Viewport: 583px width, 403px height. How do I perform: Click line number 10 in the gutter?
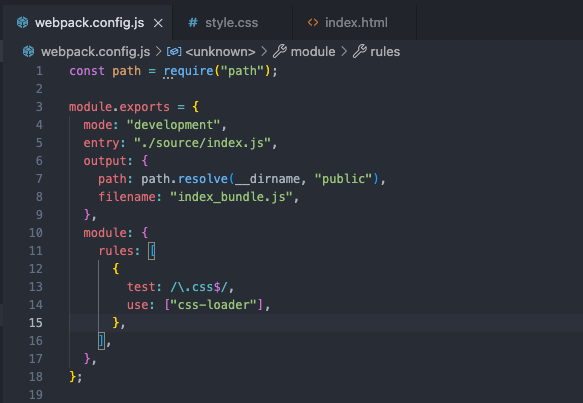pos(36,233)
